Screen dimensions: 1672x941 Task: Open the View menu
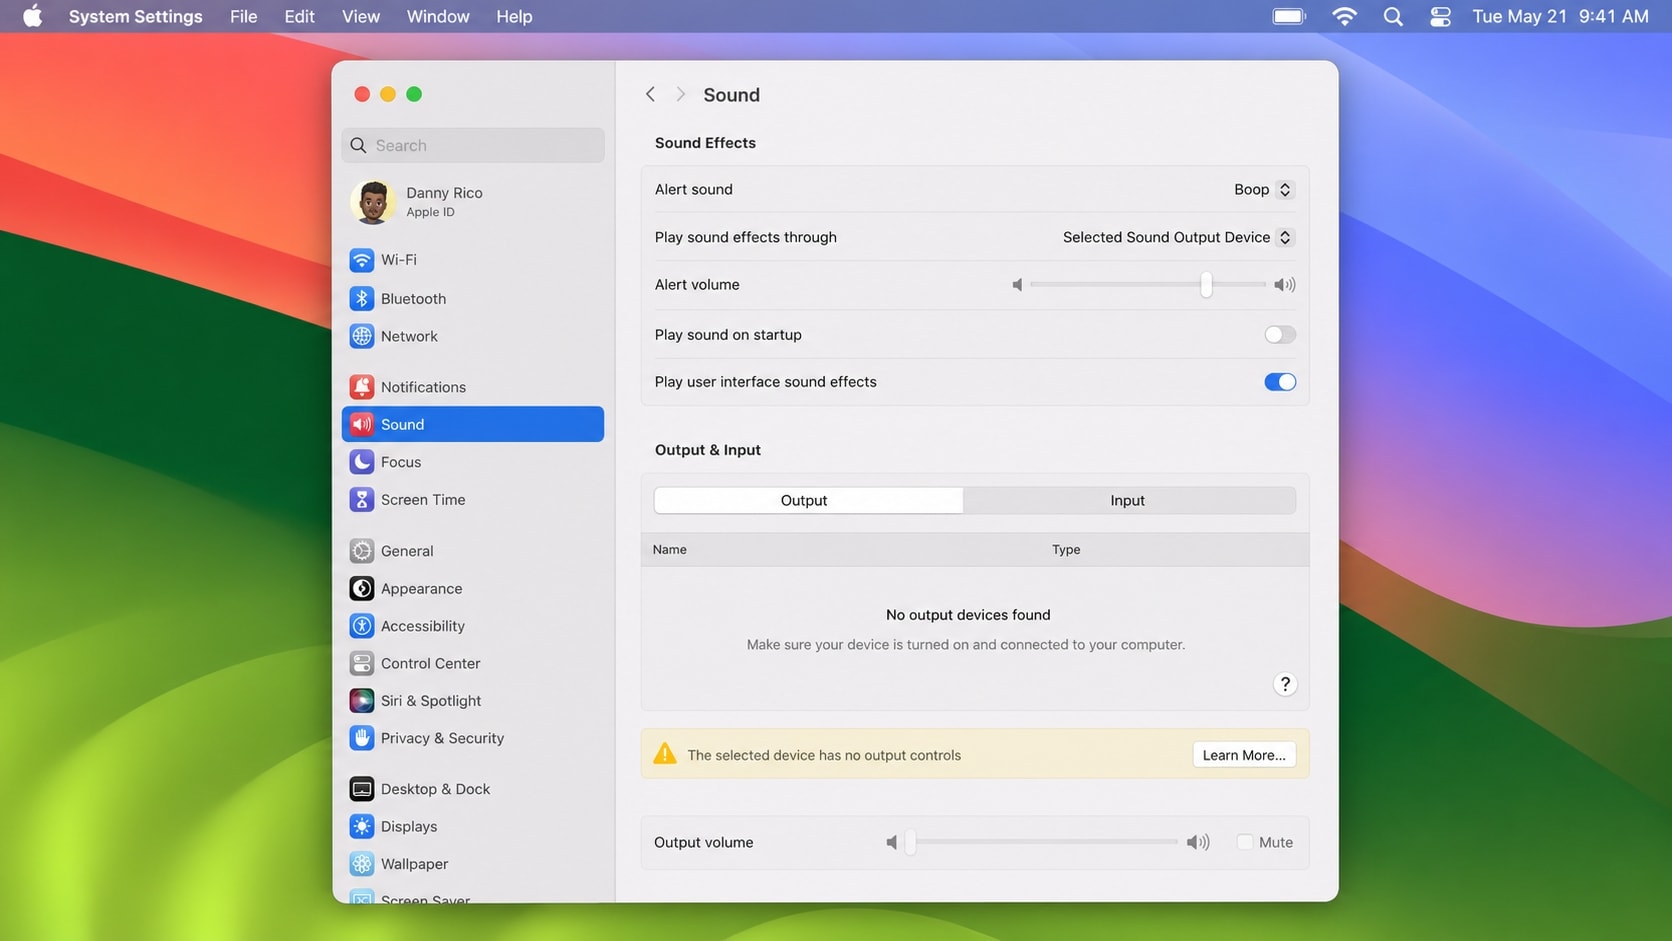[361, 17]
